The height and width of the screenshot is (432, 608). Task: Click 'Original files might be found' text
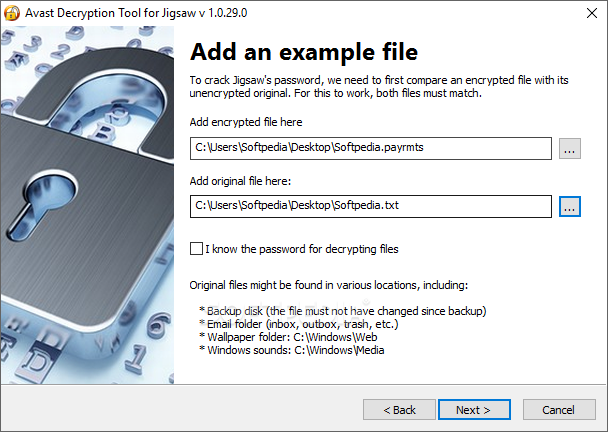(329, 285)
